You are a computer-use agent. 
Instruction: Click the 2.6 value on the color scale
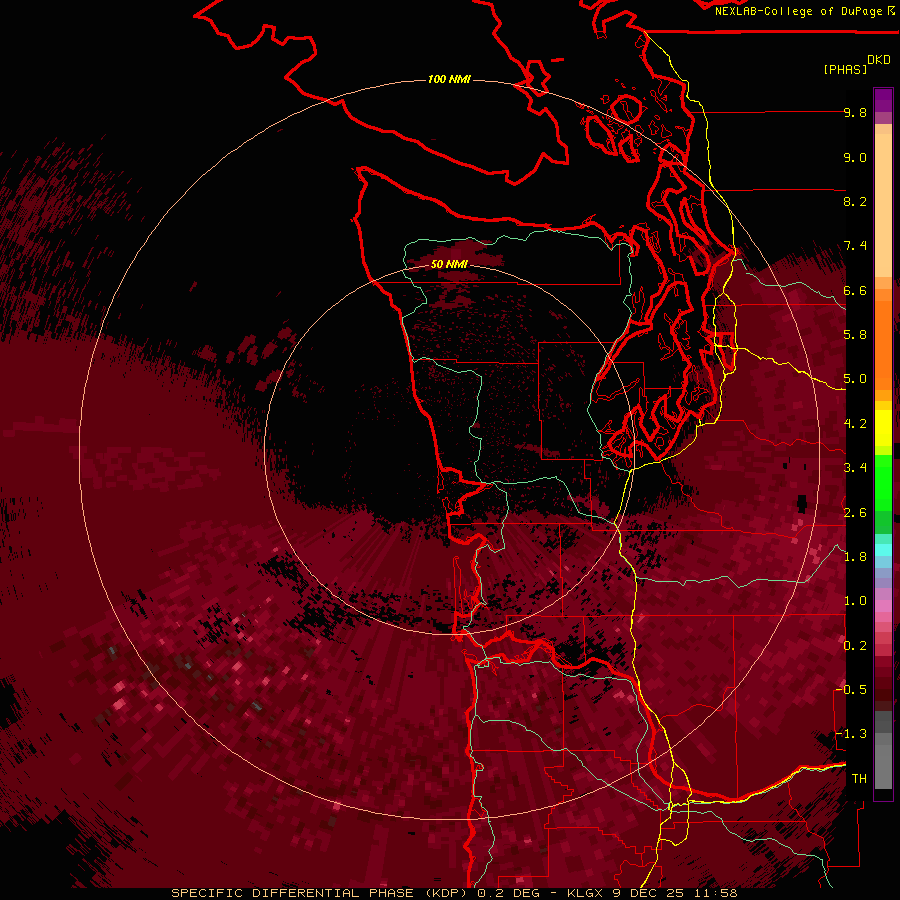855,513
